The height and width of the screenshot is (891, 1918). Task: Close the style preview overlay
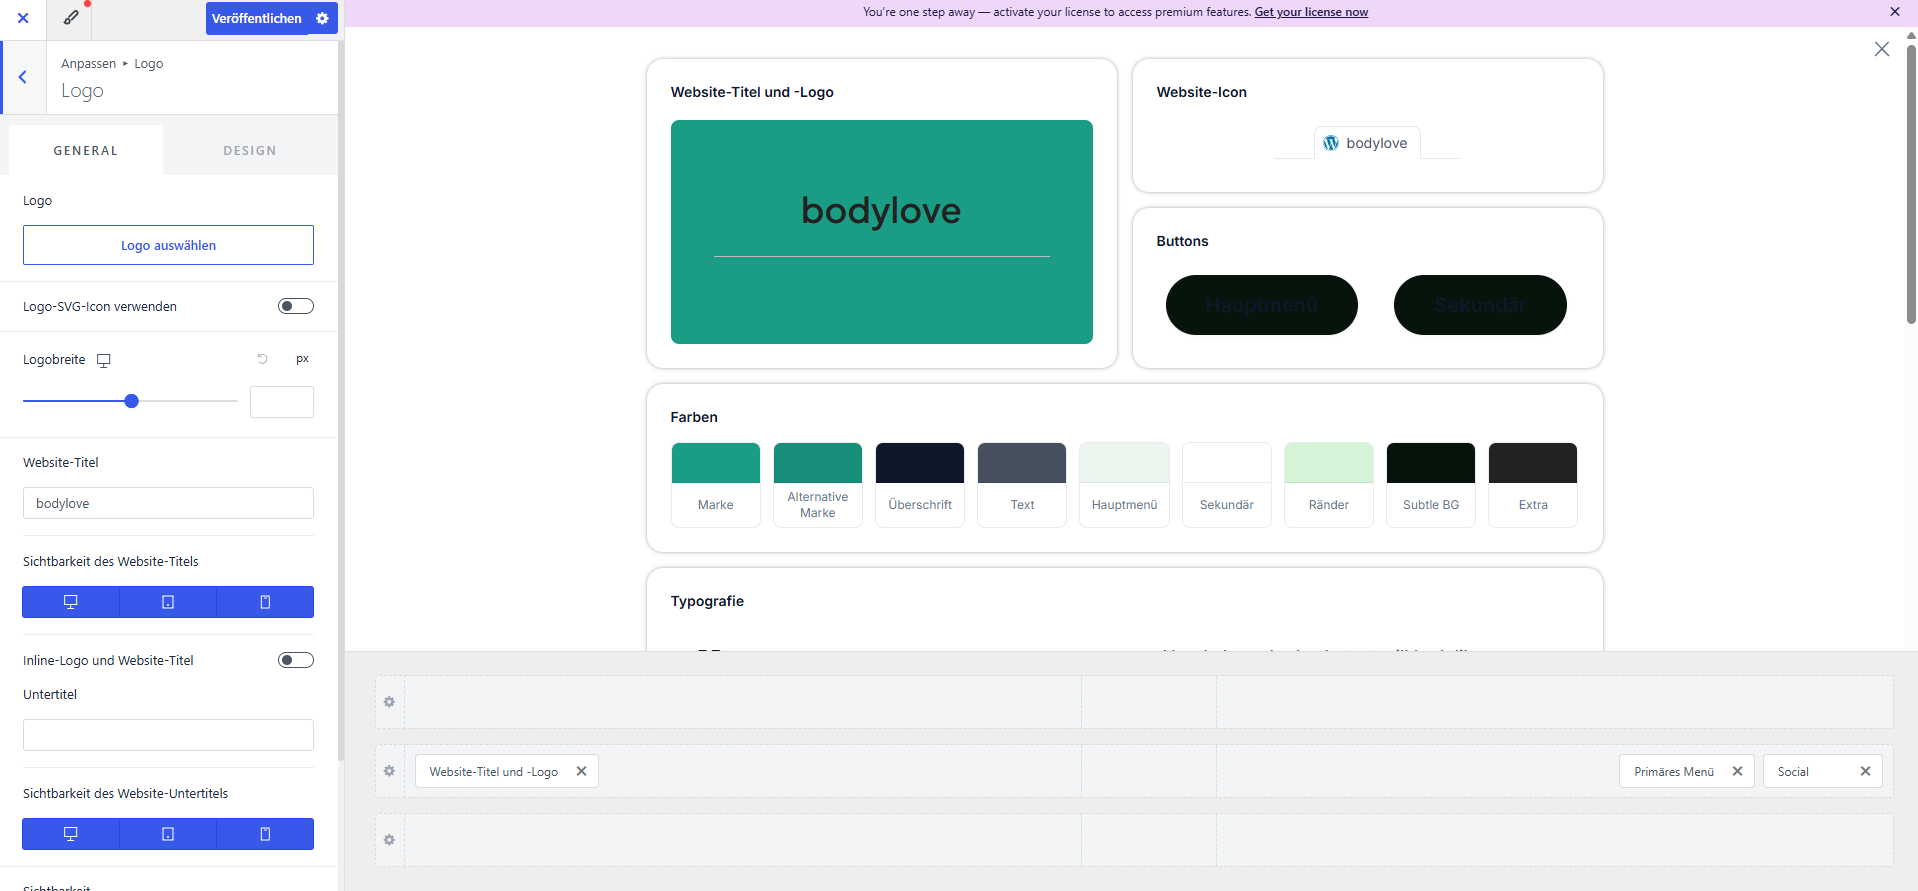click(1882, 49)
